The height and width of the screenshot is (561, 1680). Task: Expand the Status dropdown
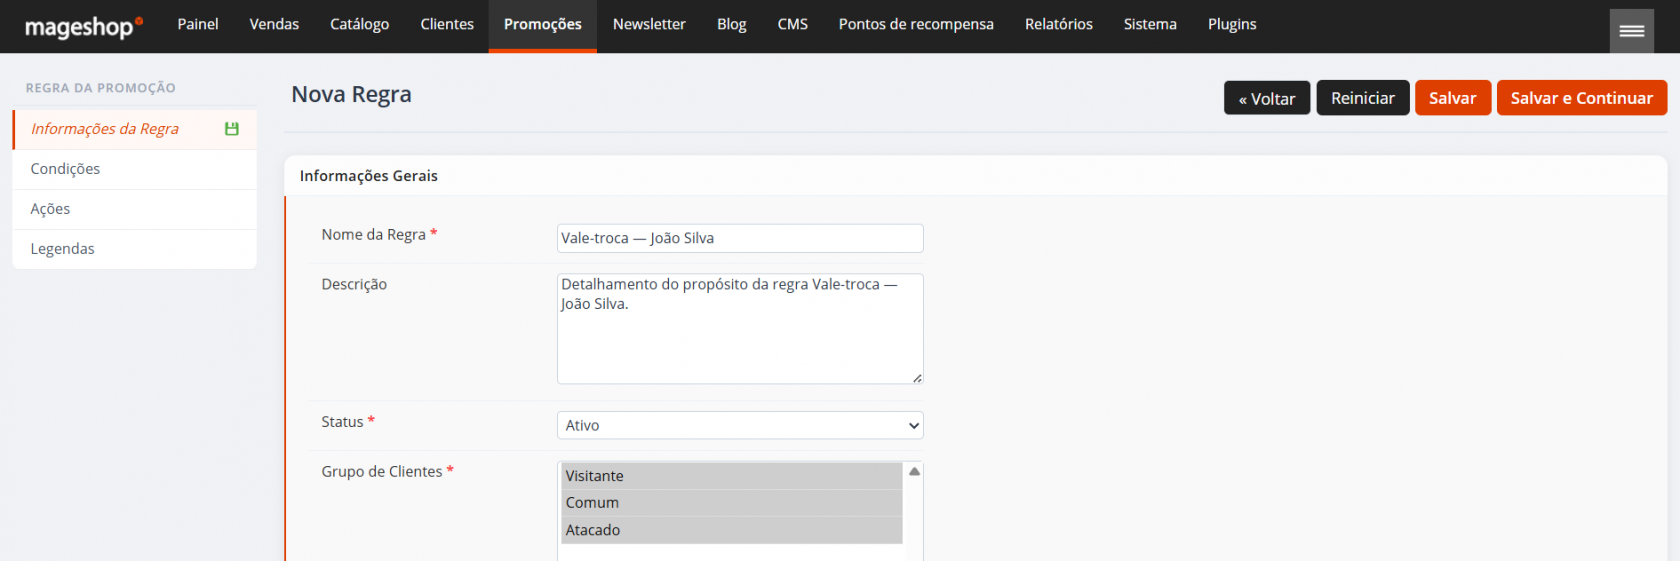click(x=739, y=425)
